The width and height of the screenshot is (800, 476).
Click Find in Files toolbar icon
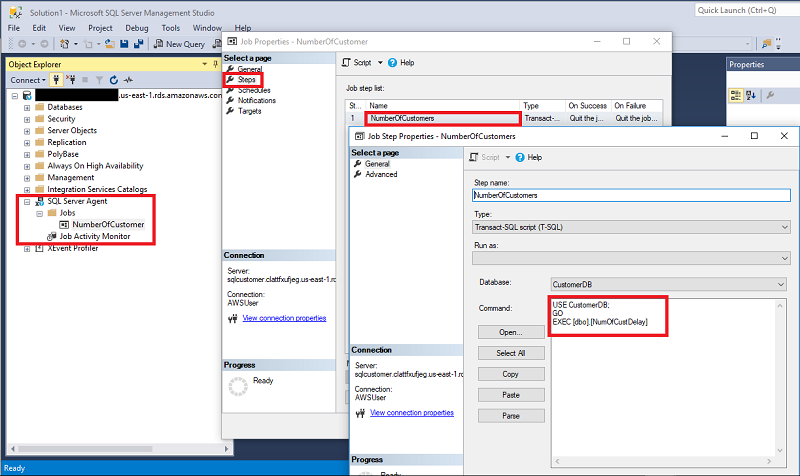click(x=766, y=44)
